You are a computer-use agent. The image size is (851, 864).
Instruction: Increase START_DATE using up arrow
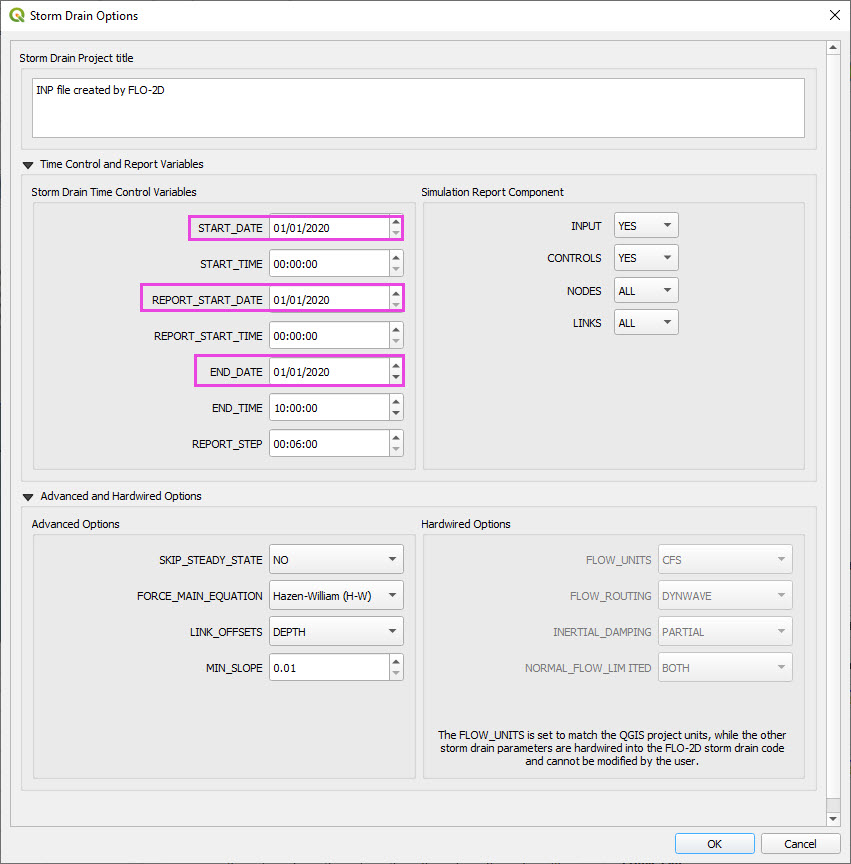tap(396, 222)
